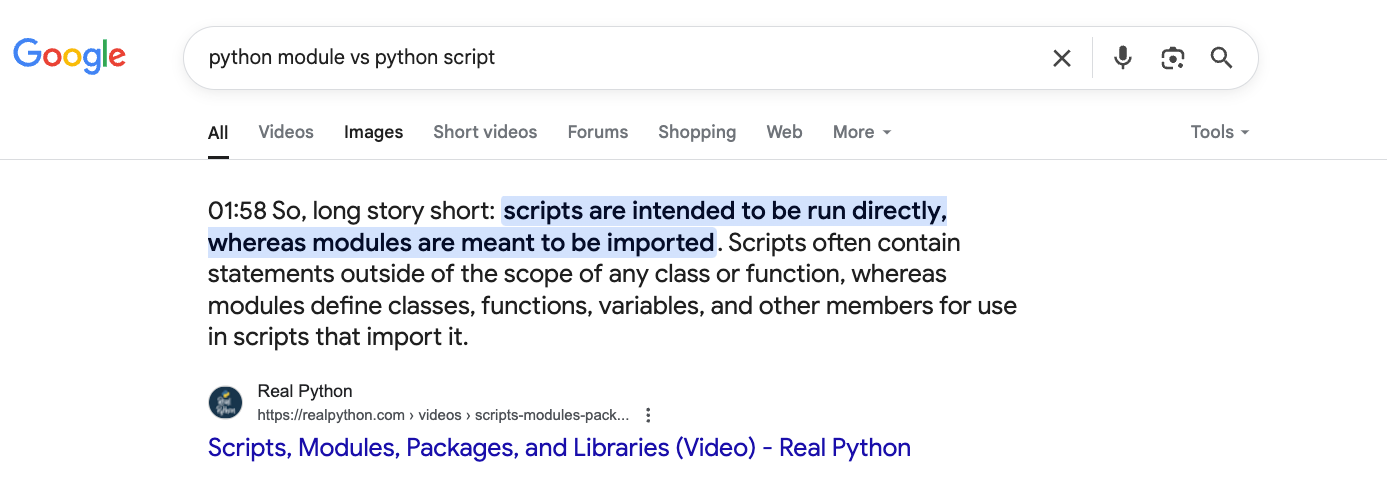This screenshot has height=477, width=1387.
Task: Open the Tools dropdown
Action: [1219, 132]
